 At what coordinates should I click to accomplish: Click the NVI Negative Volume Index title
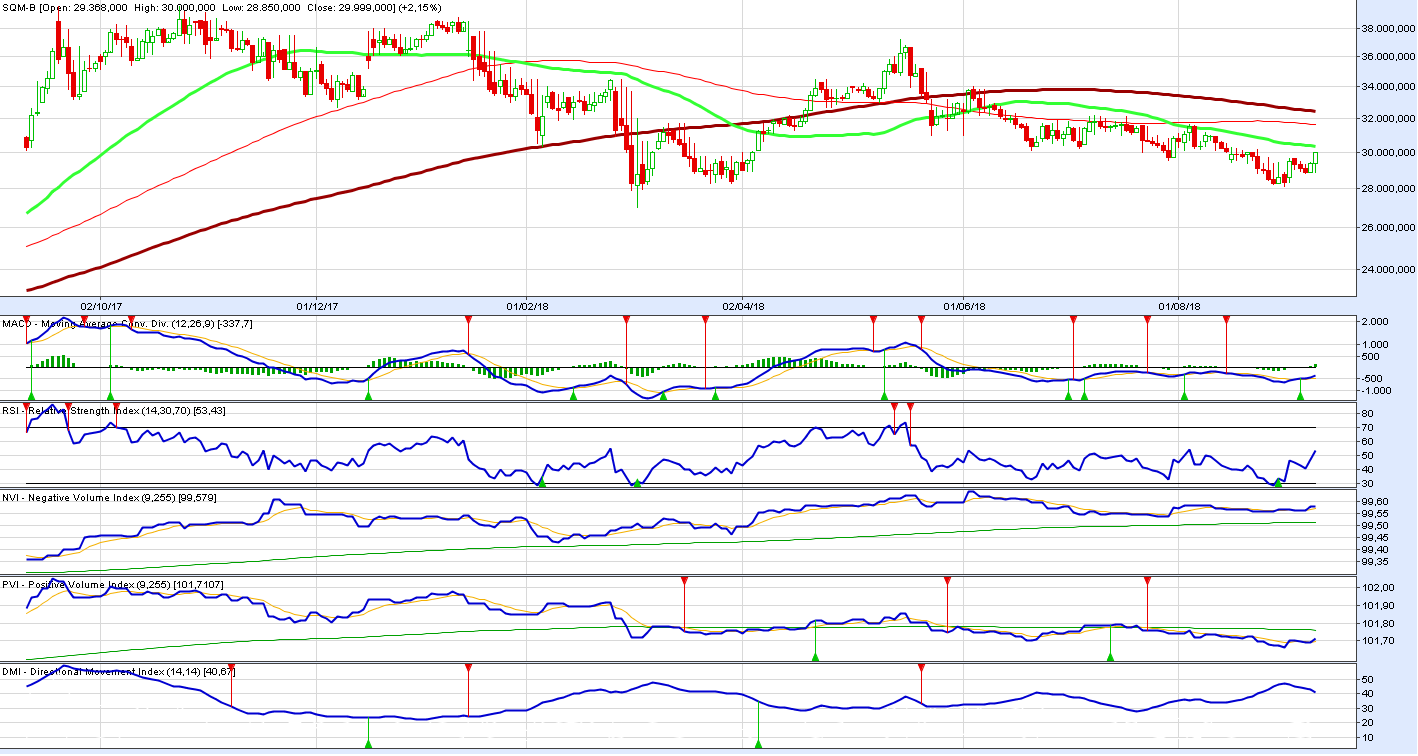click(110, 497)
